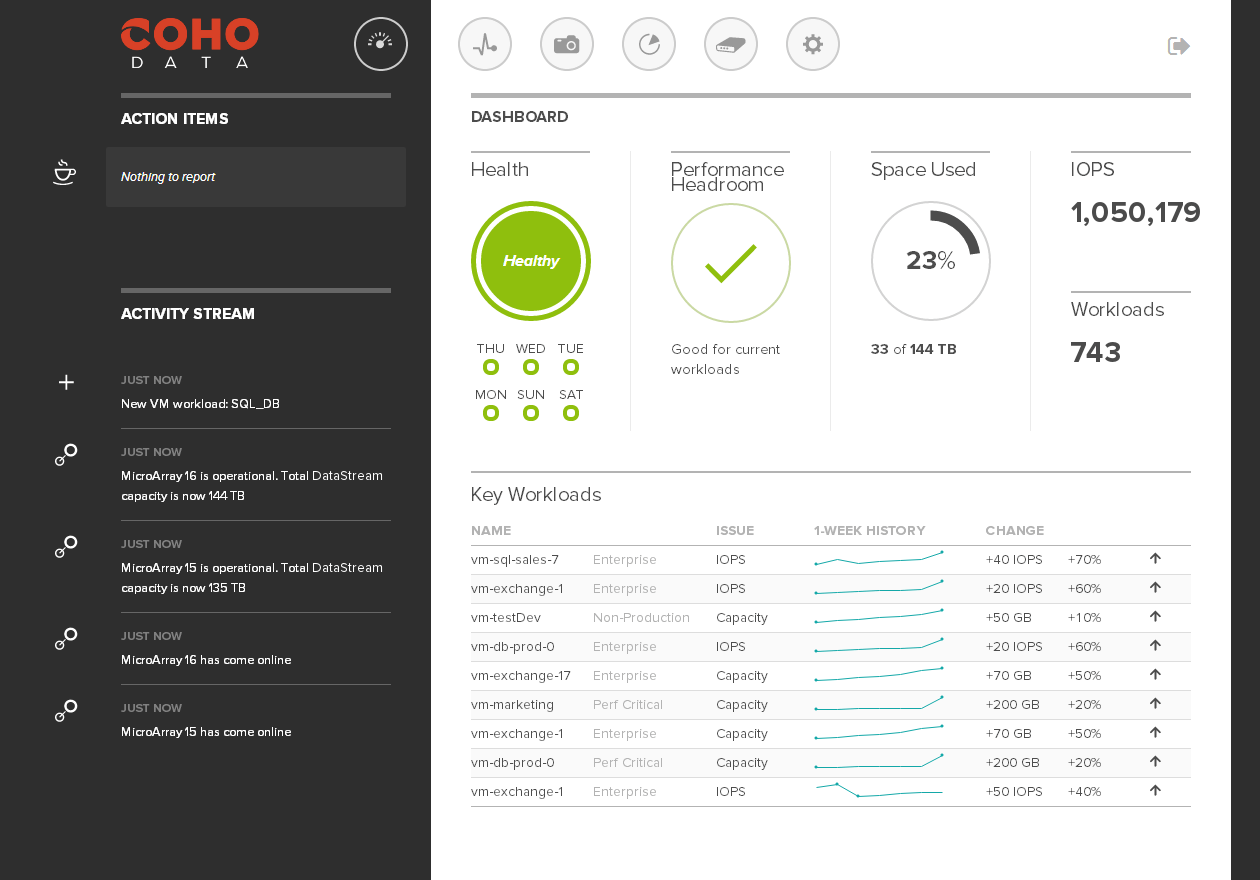Click the logout exit icon

pyautogui.click(x=1178, y=46)
